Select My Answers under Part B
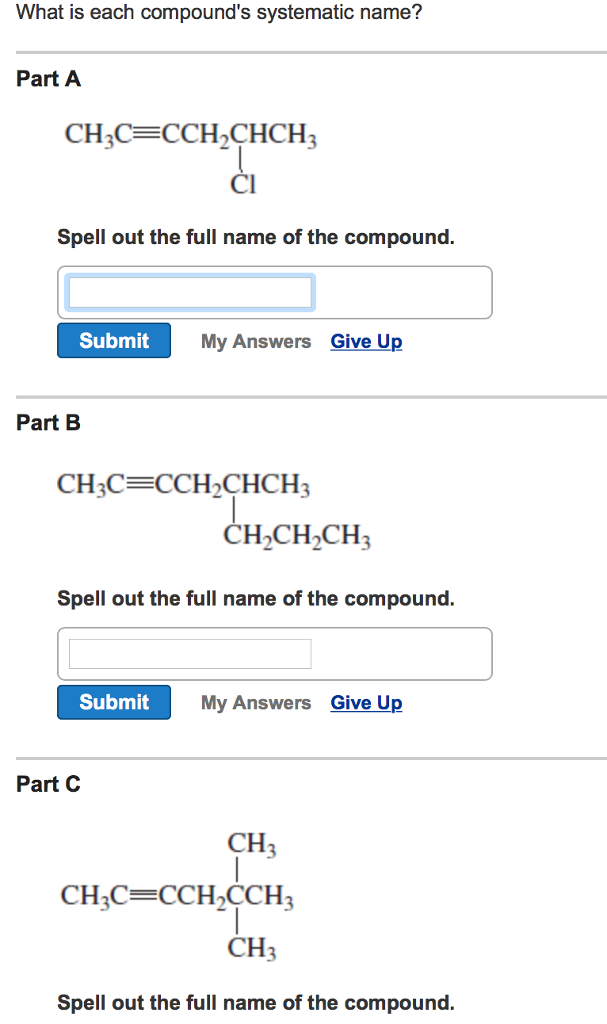The height and width of the screenshot is (1024, 607). click(255, 702)
